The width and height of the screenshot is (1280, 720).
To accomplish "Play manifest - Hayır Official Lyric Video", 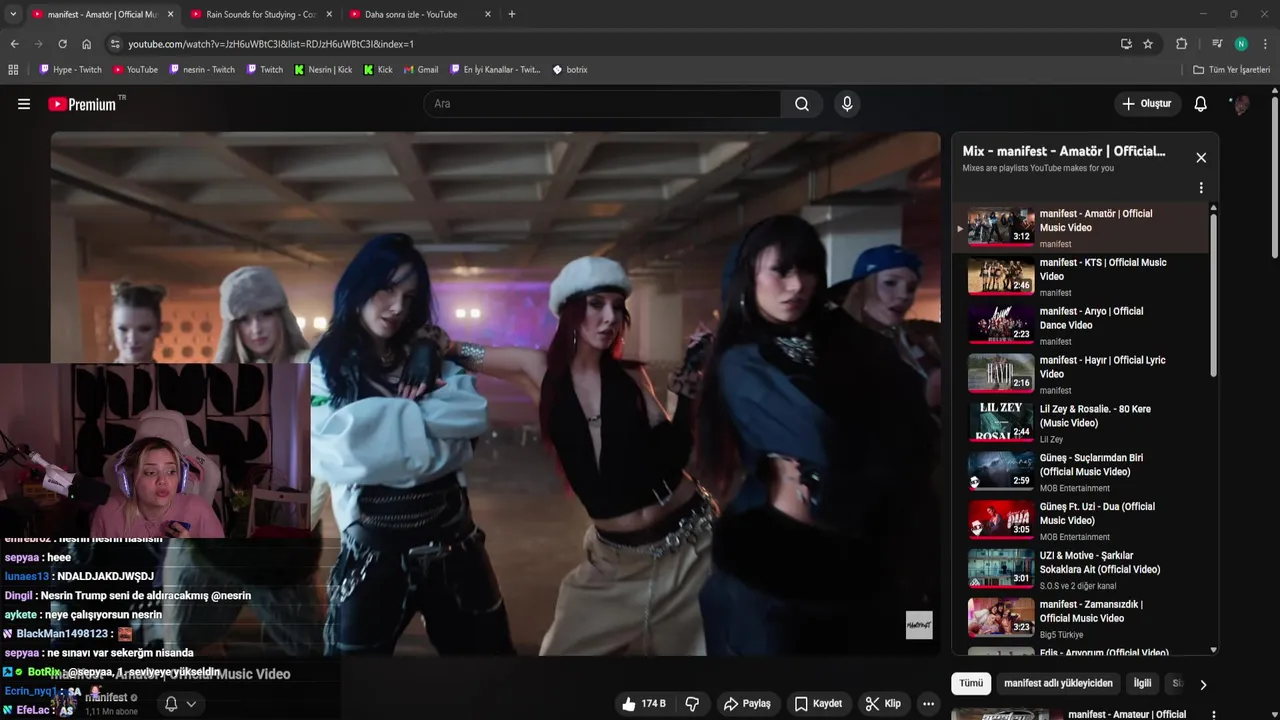I will (1080, 374).
